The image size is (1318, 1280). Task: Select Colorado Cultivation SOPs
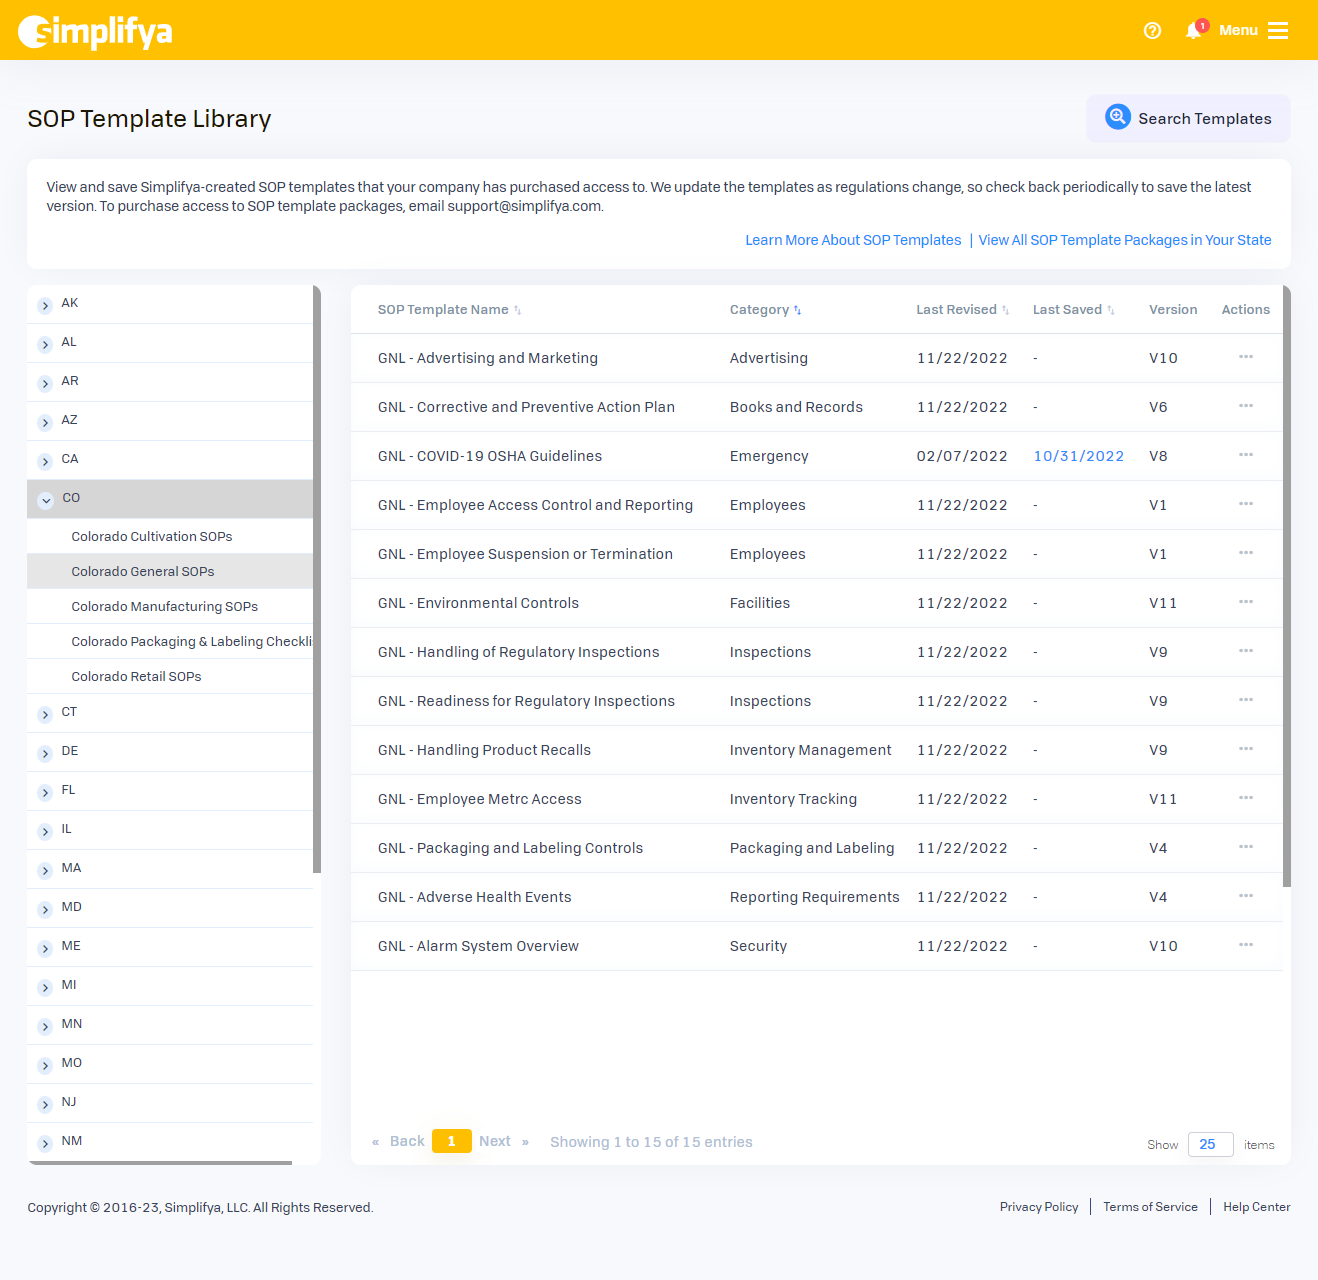coord(152,537)
